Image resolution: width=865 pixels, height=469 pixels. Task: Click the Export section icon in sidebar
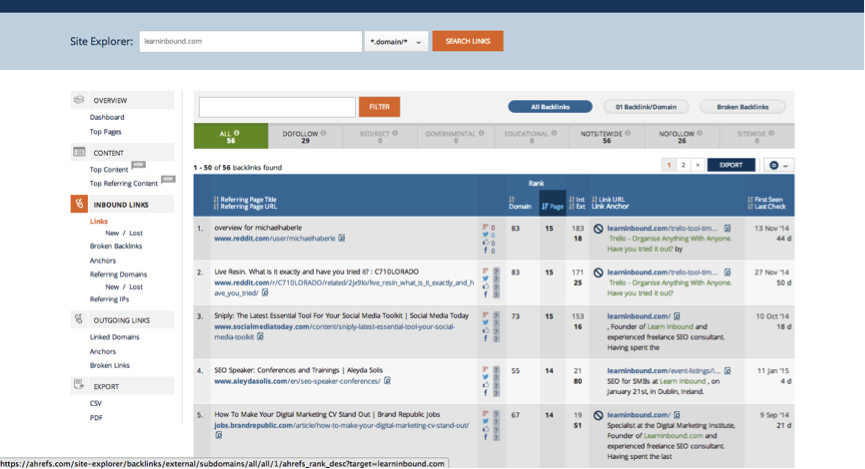point(79,385)
